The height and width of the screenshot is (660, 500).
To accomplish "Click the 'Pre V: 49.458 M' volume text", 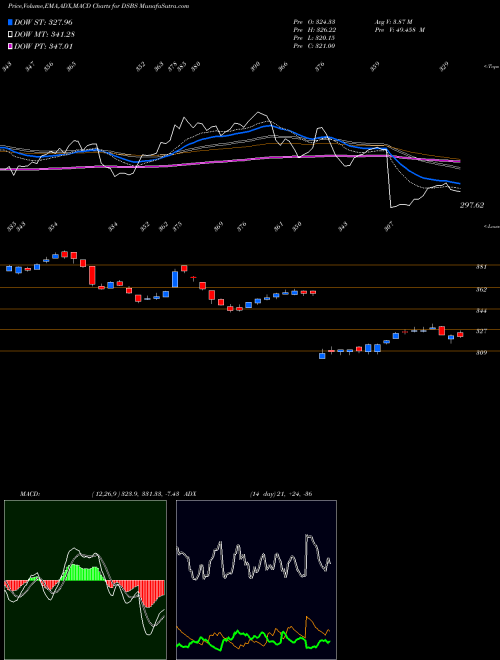I will pos(399,30).
